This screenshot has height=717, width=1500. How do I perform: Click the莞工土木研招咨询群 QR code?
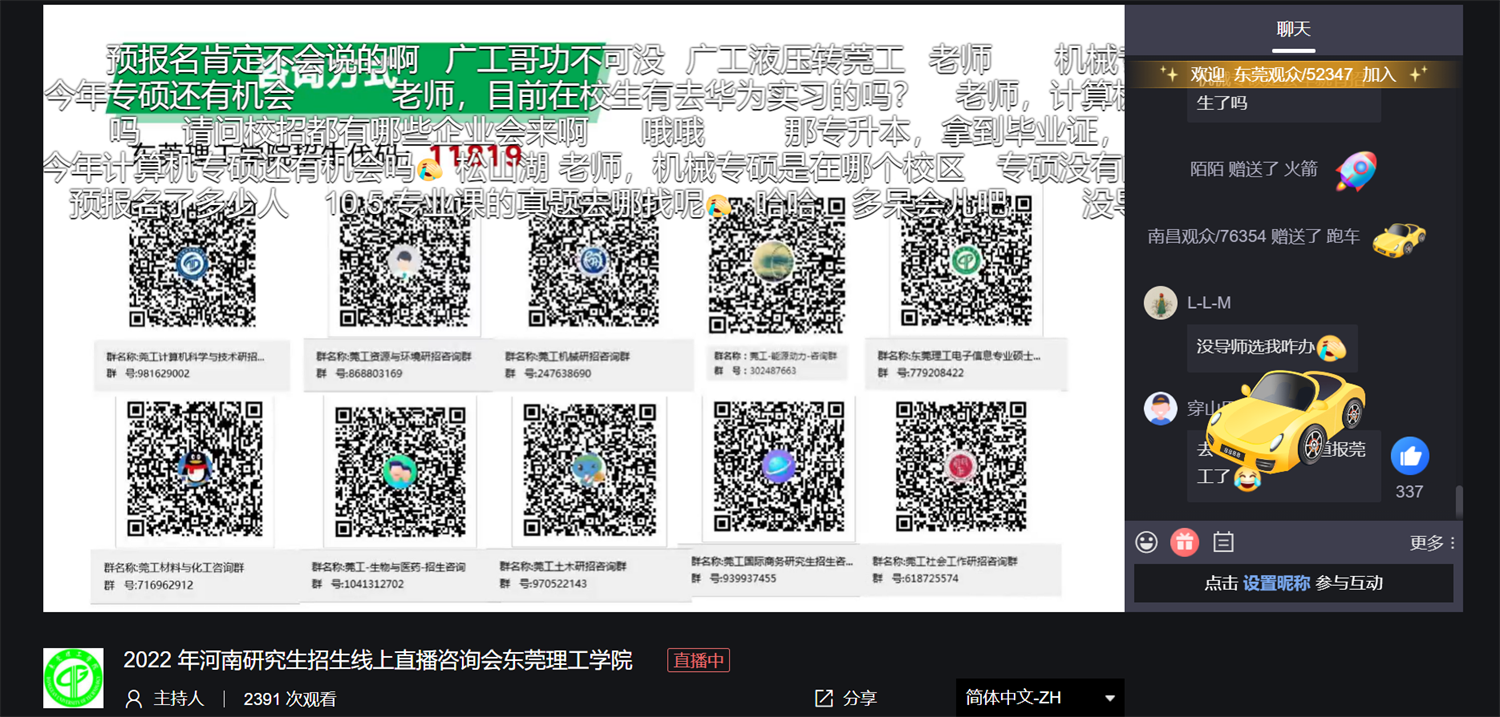click(x=589, y=468)
